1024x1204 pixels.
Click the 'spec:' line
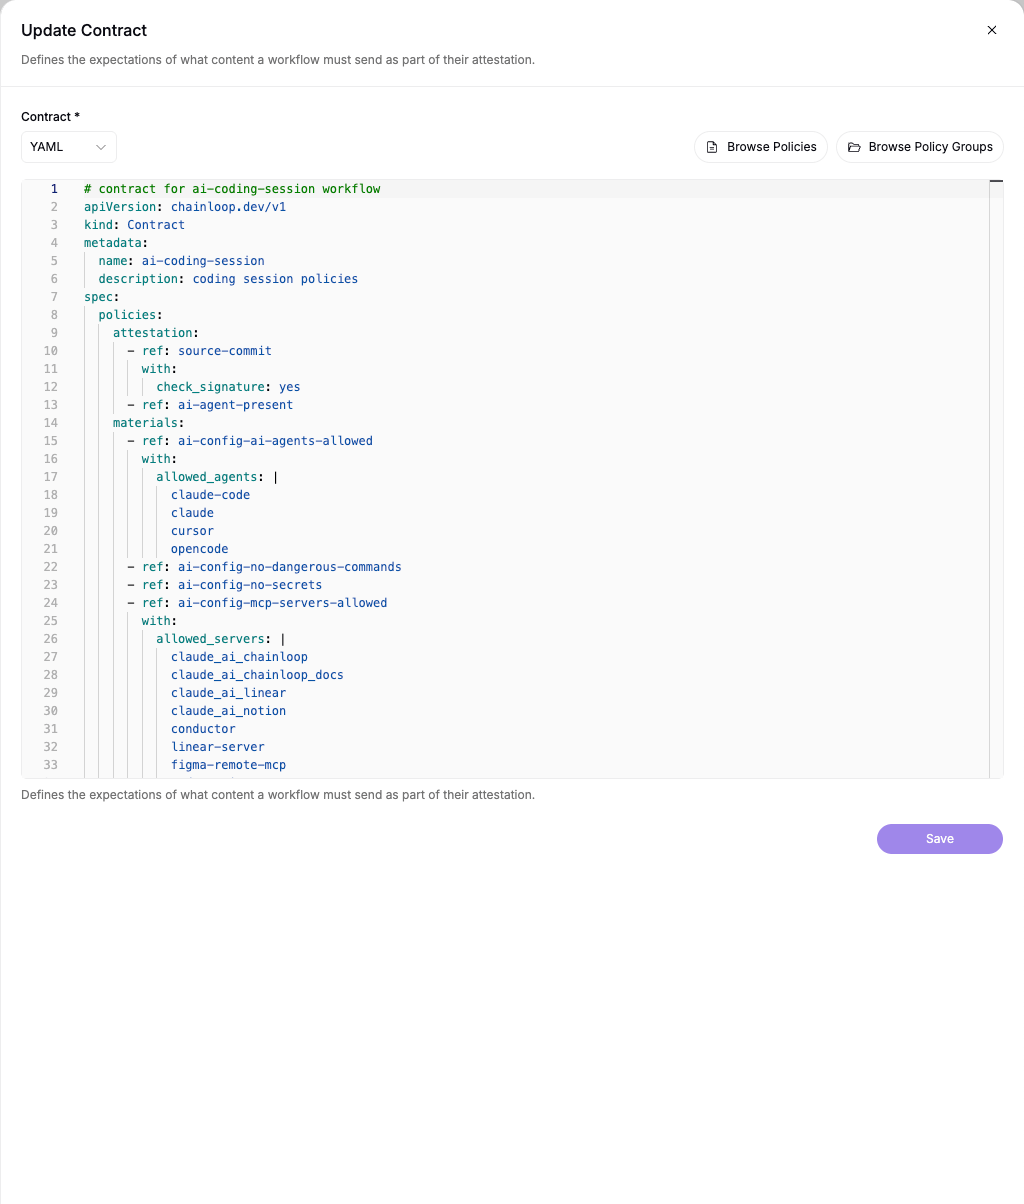point(102,297)
